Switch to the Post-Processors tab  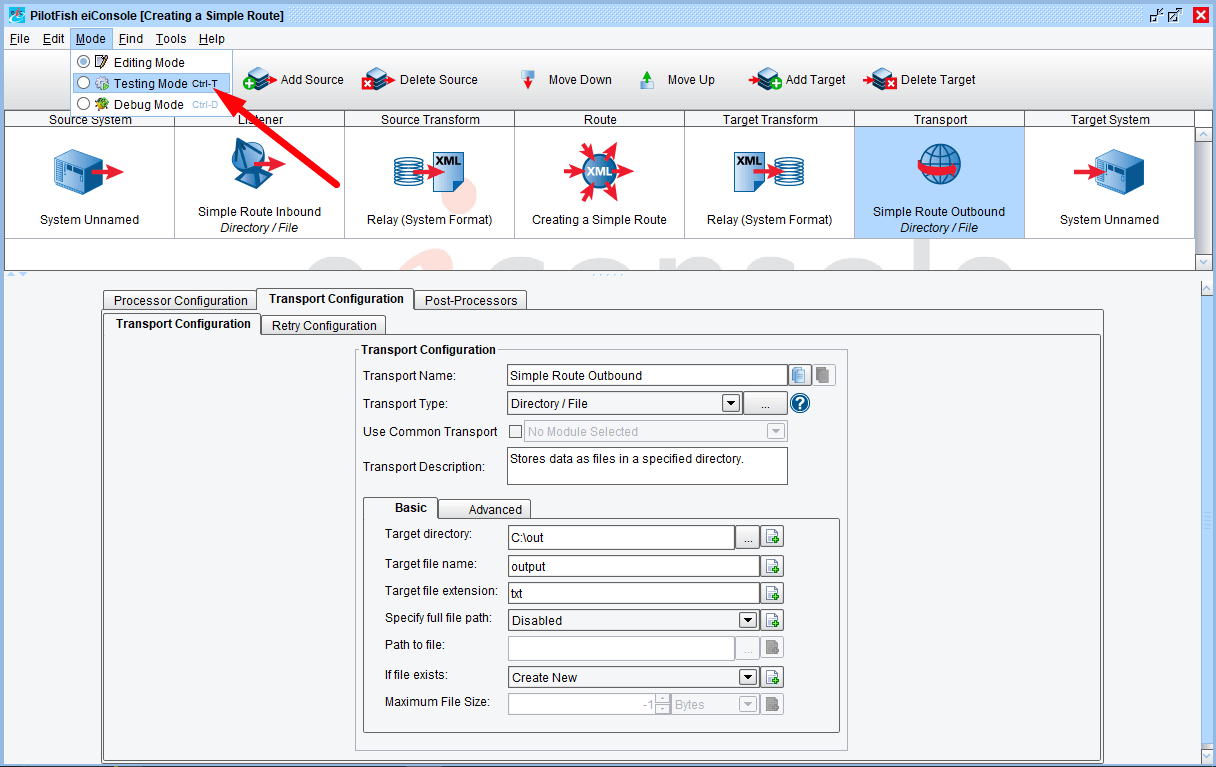tap(470, 300)
